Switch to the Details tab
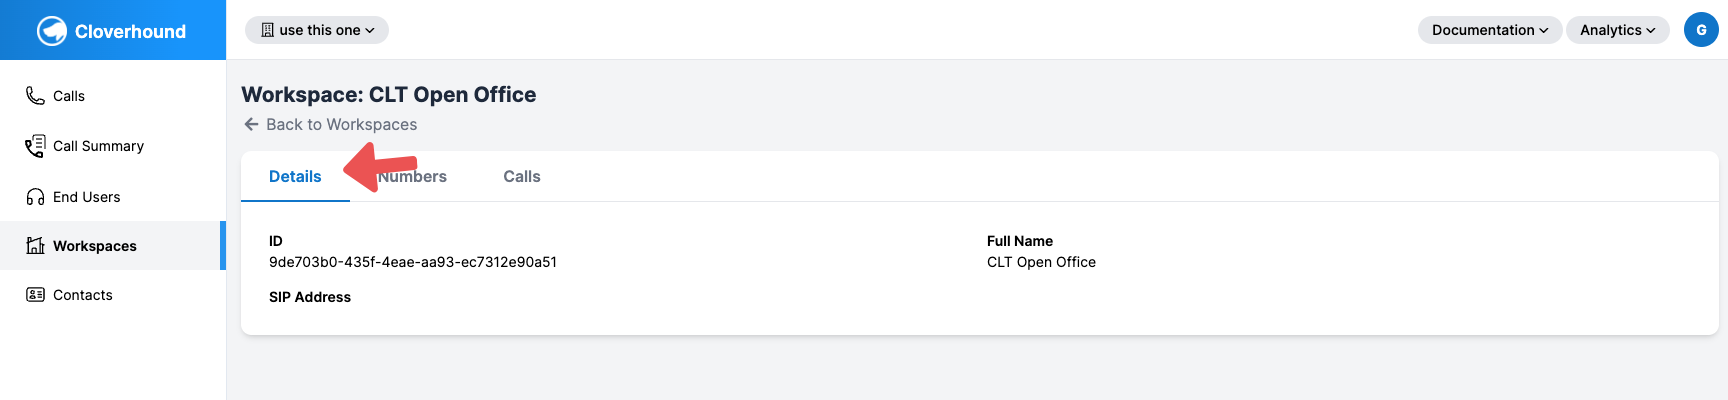The width and height of the screenshot is (1728, 400). [x=295, y=176]
